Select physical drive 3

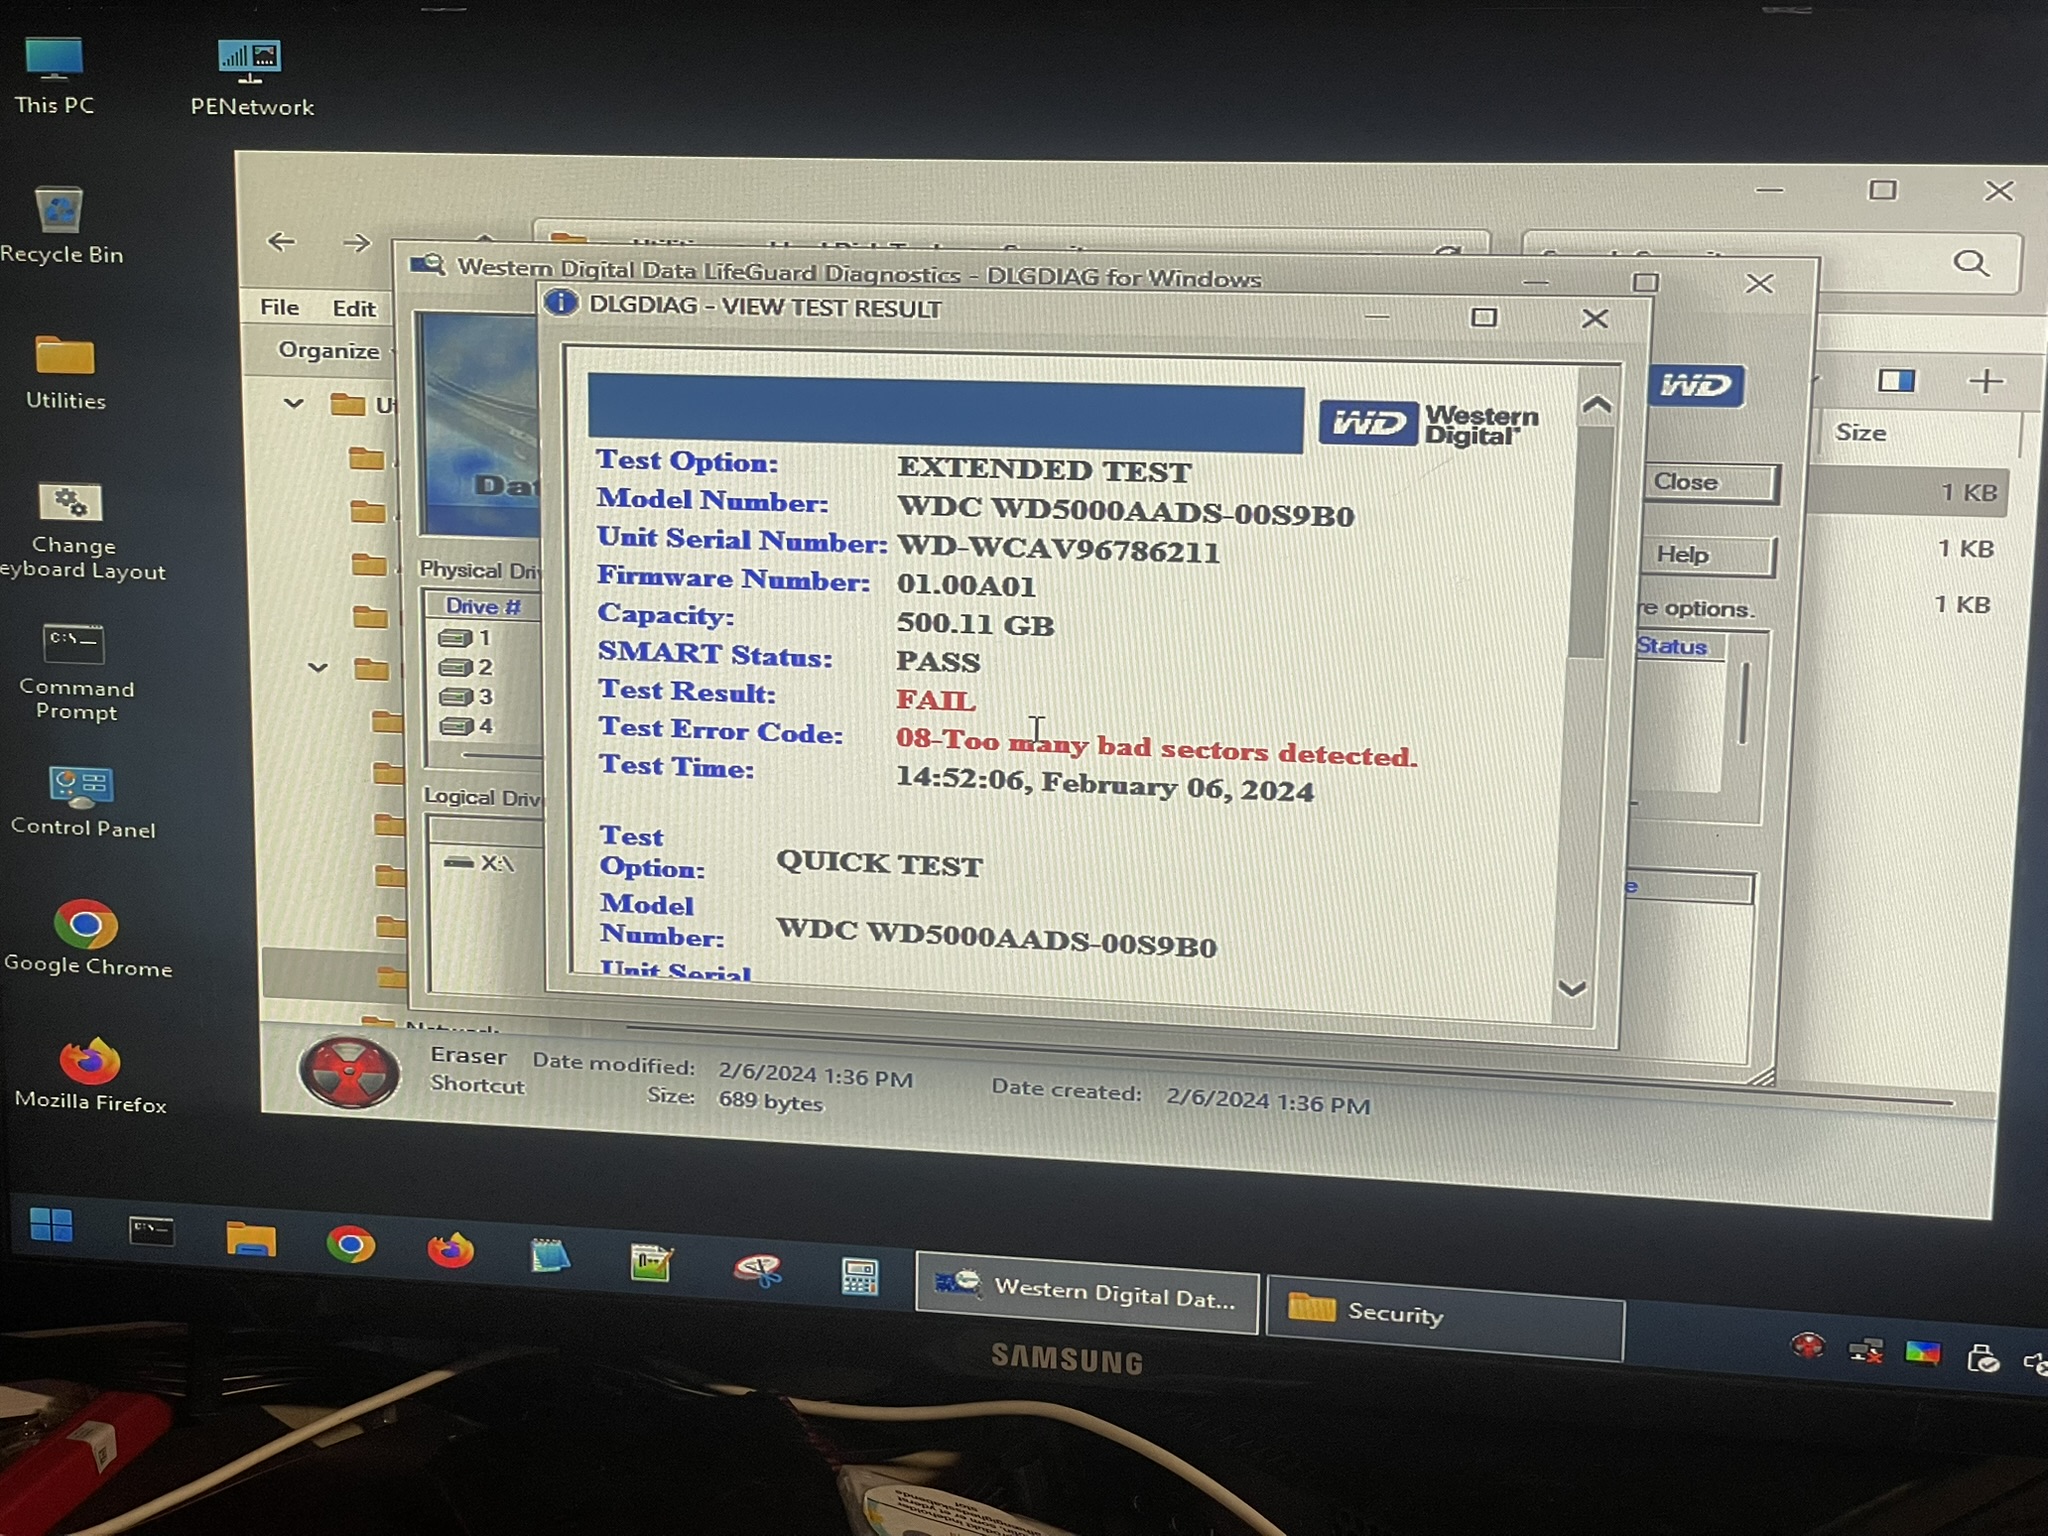point(467,696)
